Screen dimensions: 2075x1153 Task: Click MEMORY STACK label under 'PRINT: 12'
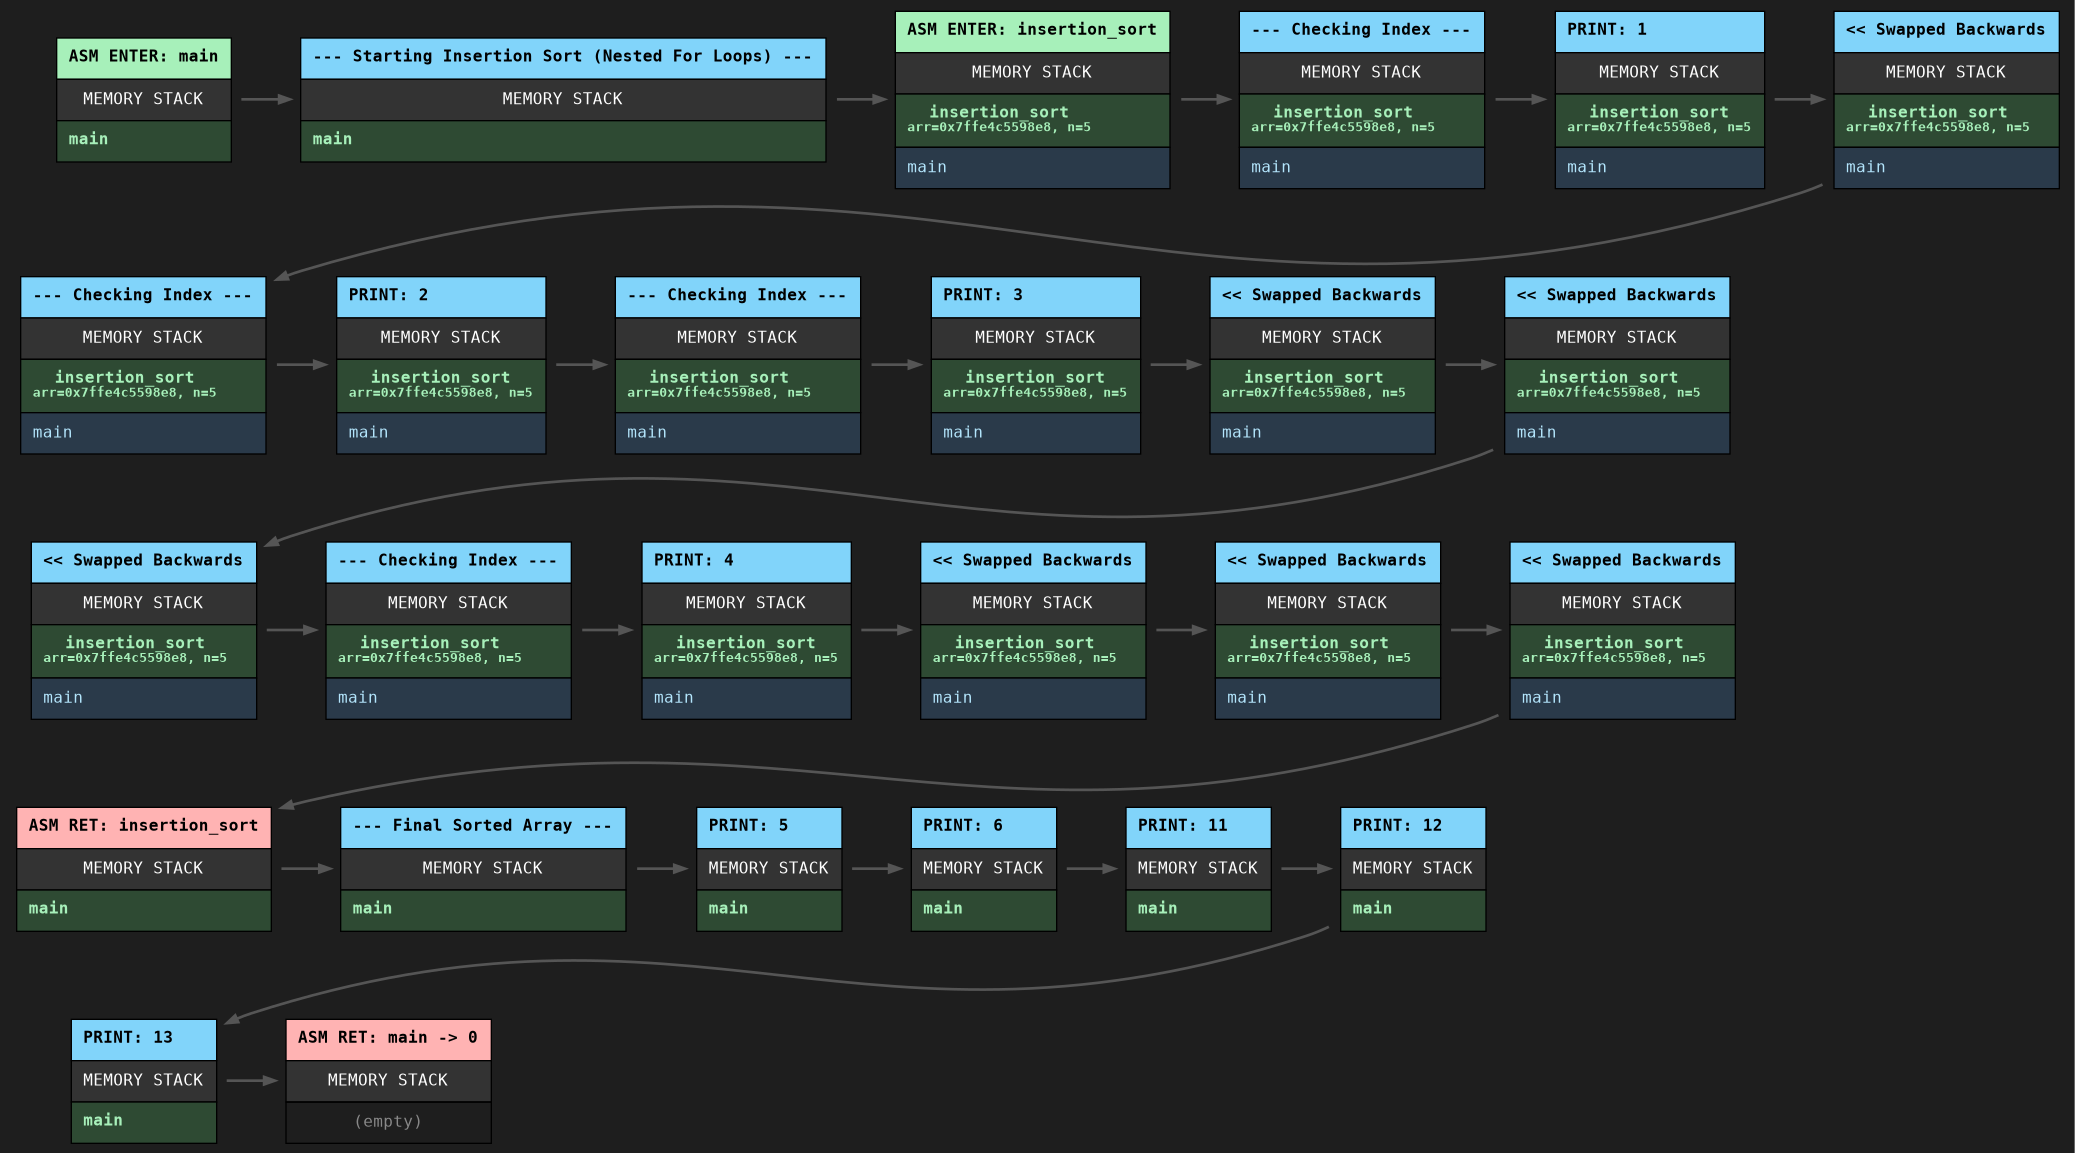click(1412, 868)
